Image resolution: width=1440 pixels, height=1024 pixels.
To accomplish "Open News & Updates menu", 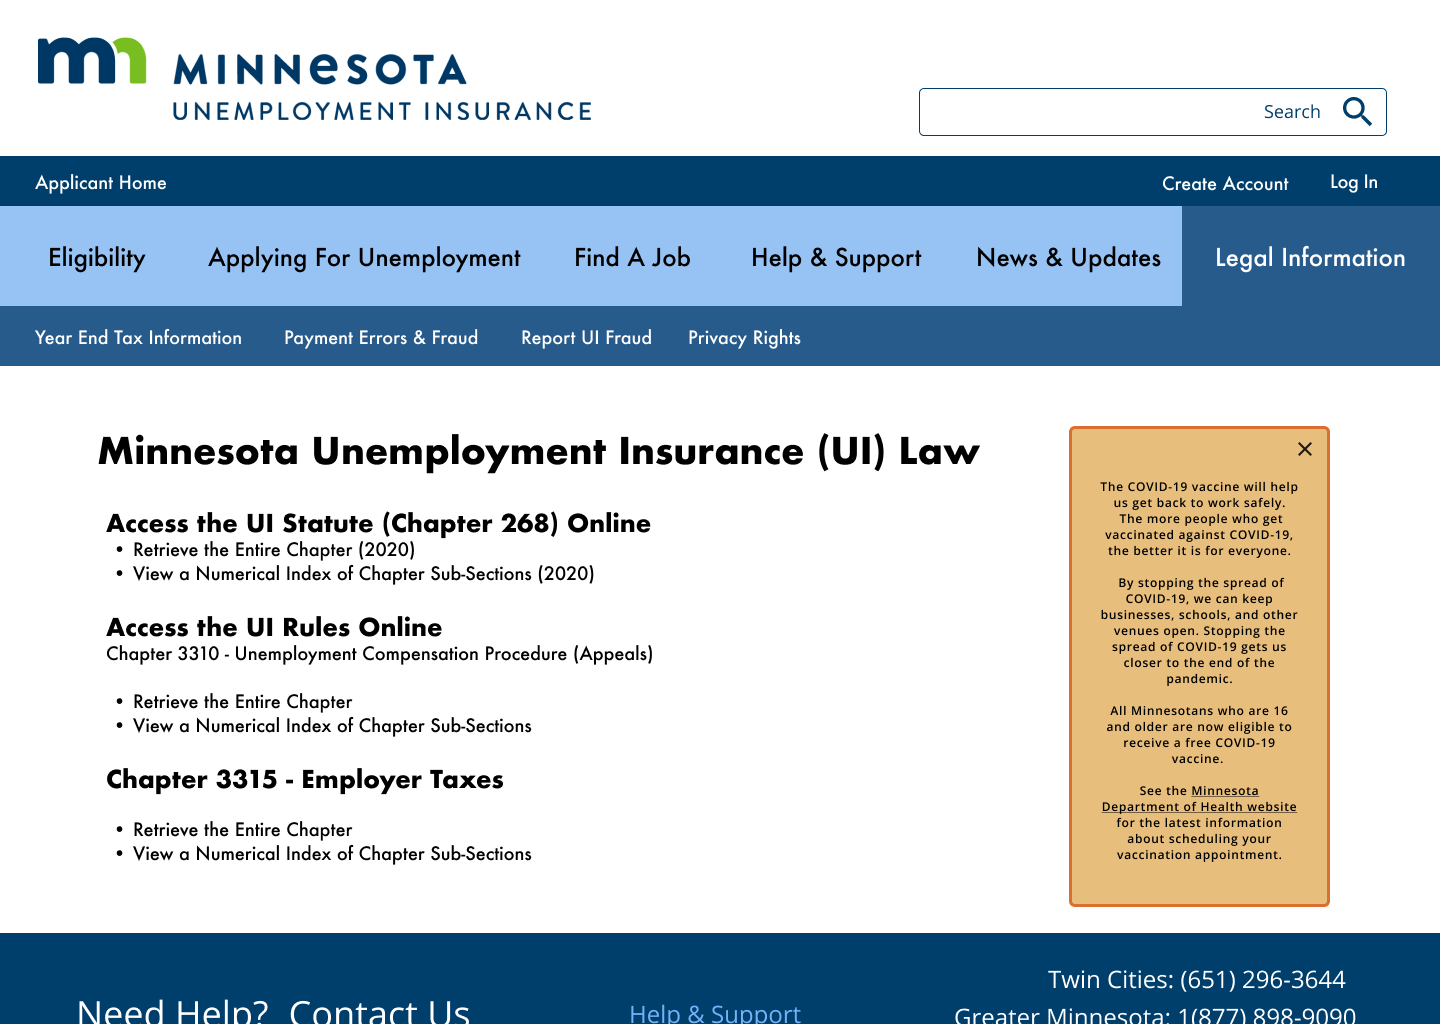I will [x=1068, y=257].
